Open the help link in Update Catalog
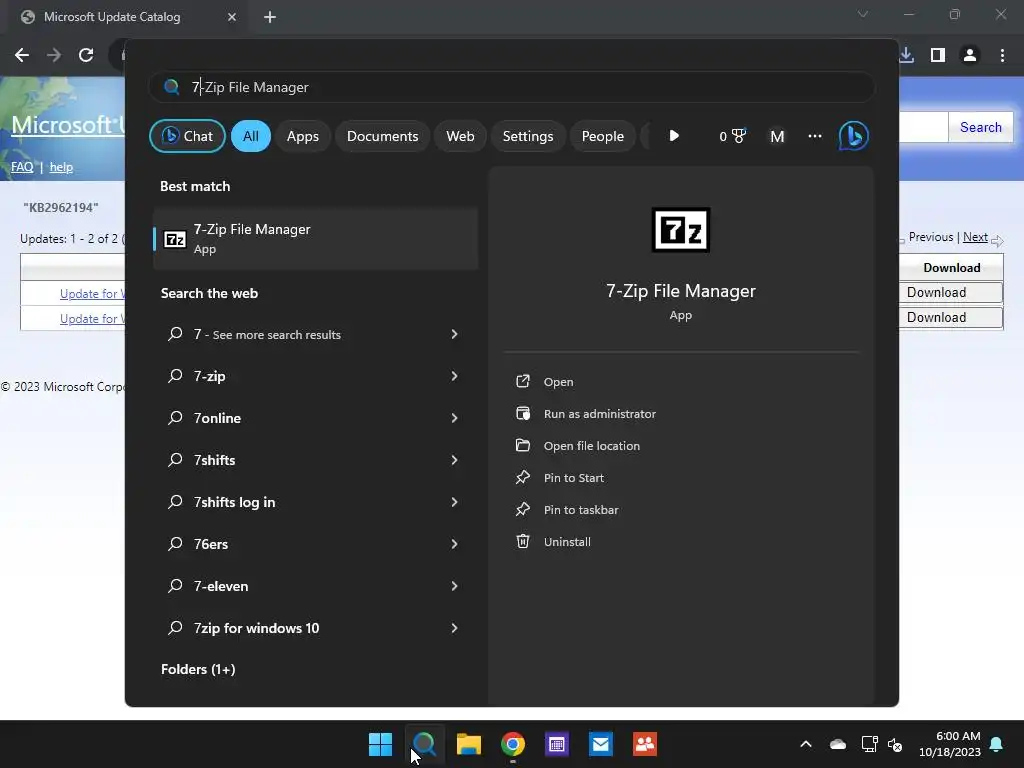Screen dimensions: 1024x768 pyautogui.click(x=61, y=167)
